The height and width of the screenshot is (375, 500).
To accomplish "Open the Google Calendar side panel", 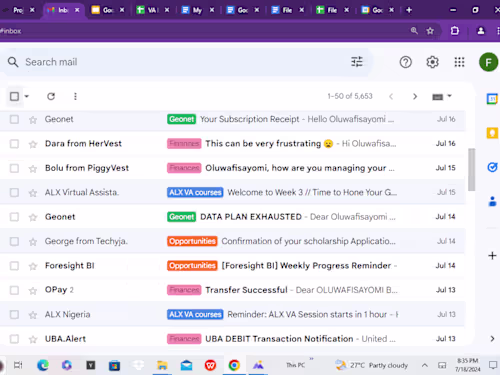I will pyautogui.click(x=492, y=99).
